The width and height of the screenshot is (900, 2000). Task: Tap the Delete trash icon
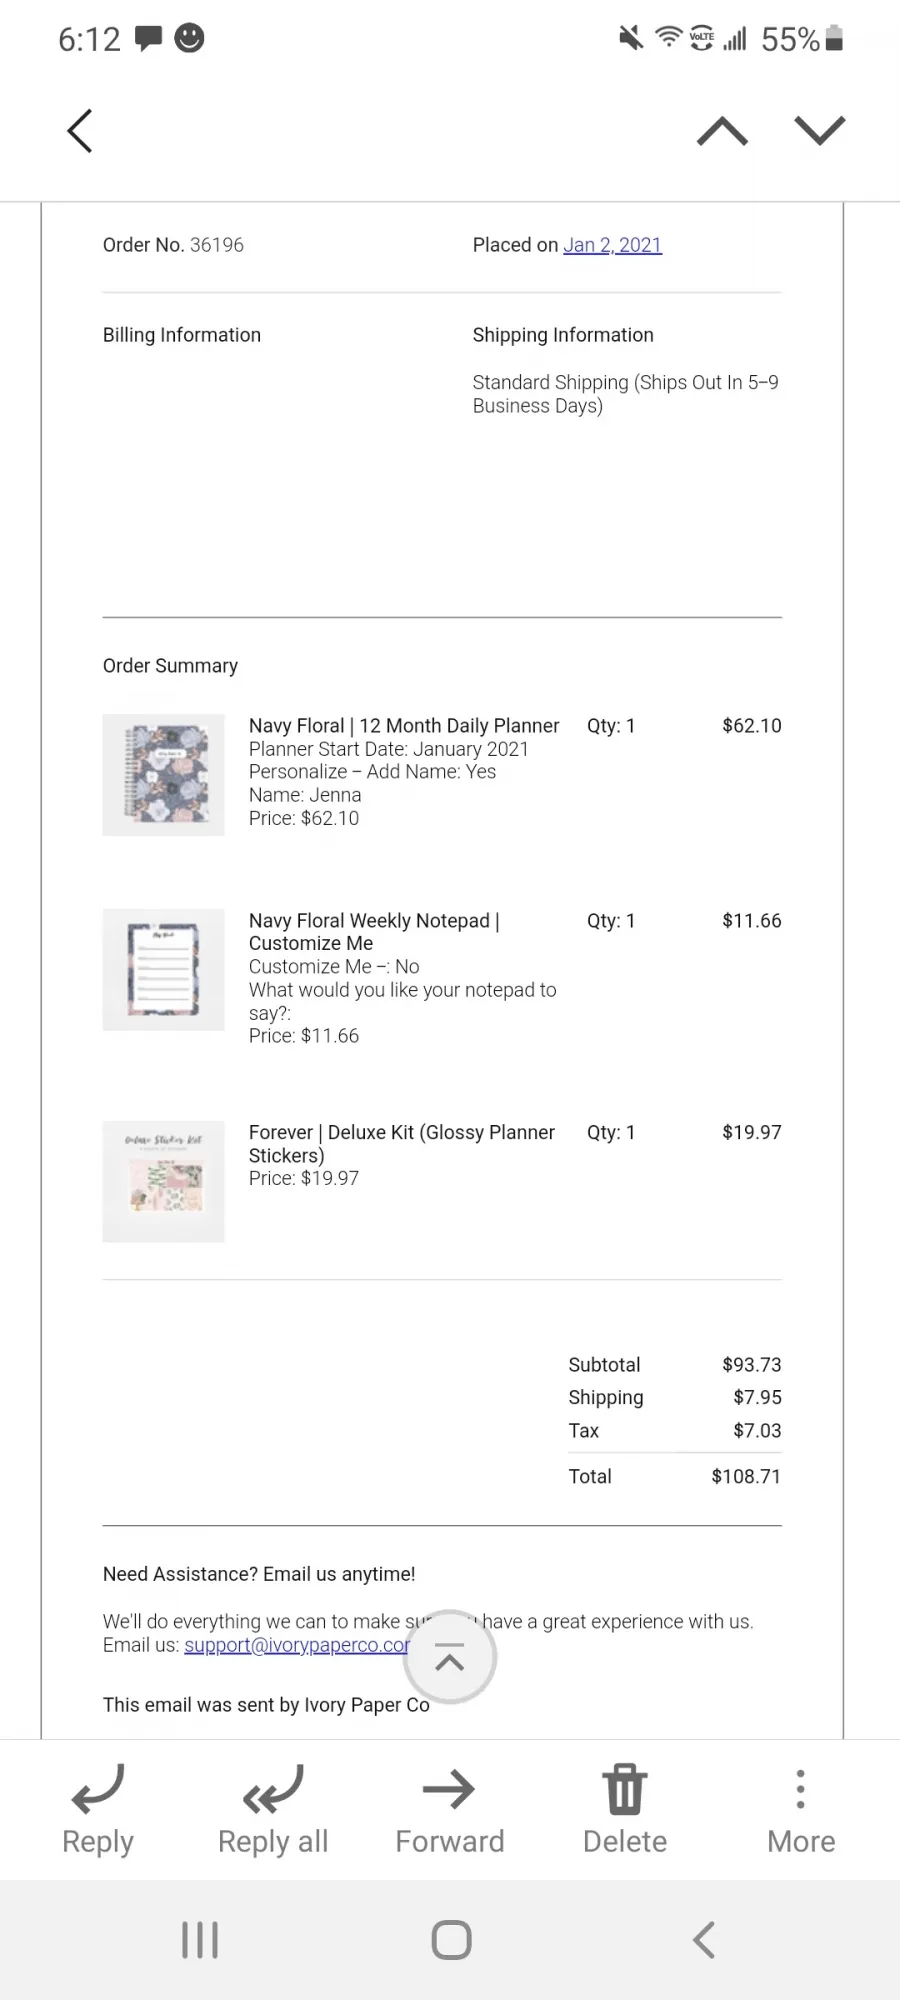click(625, 1790)
